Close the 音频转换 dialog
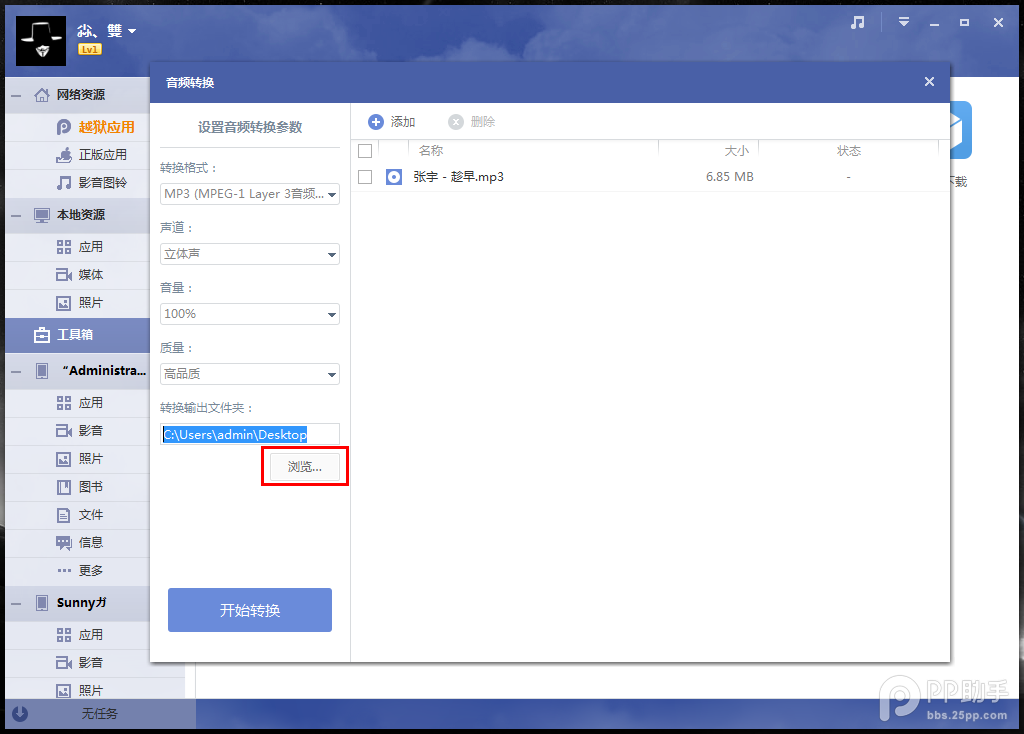The height and width of the screenshot is (734, 1024). coord(929,82)
